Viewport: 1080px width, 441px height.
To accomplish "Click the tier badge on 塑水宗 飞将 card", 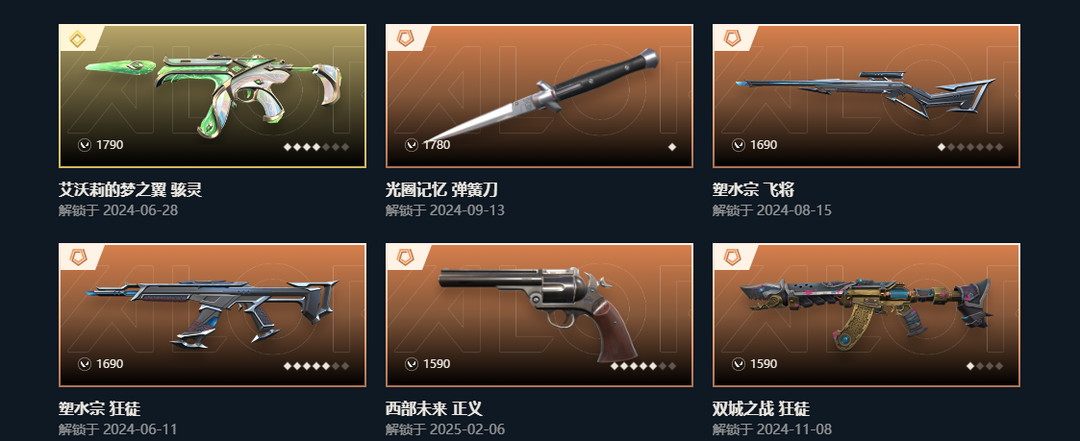I will 732,39.
